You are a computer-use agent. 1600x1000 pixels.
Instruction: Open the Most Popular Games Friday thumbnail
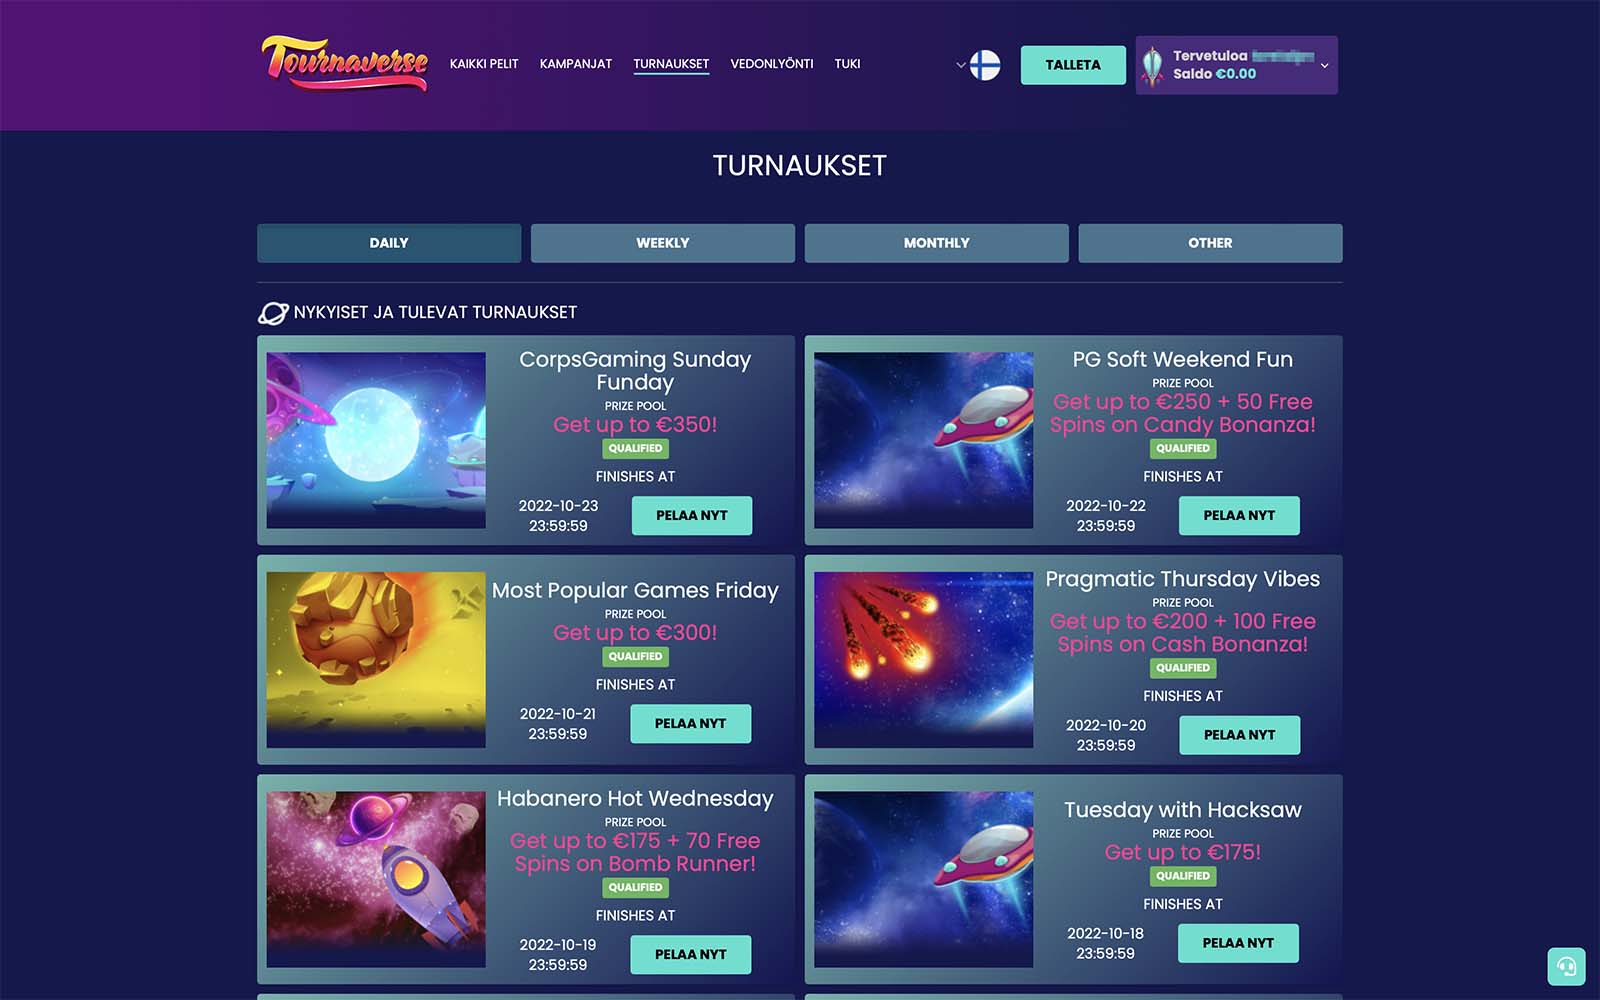pyautogui.click(x=376, y=660)
